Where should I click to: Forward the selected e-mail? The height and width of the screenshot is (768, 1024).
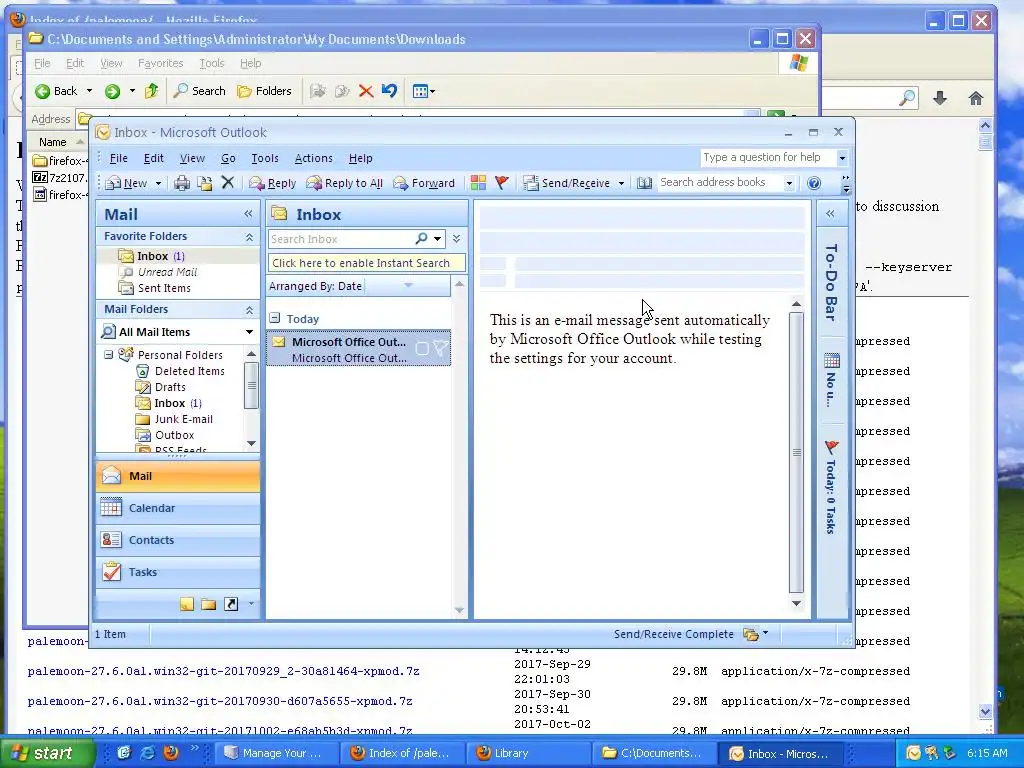424,184
